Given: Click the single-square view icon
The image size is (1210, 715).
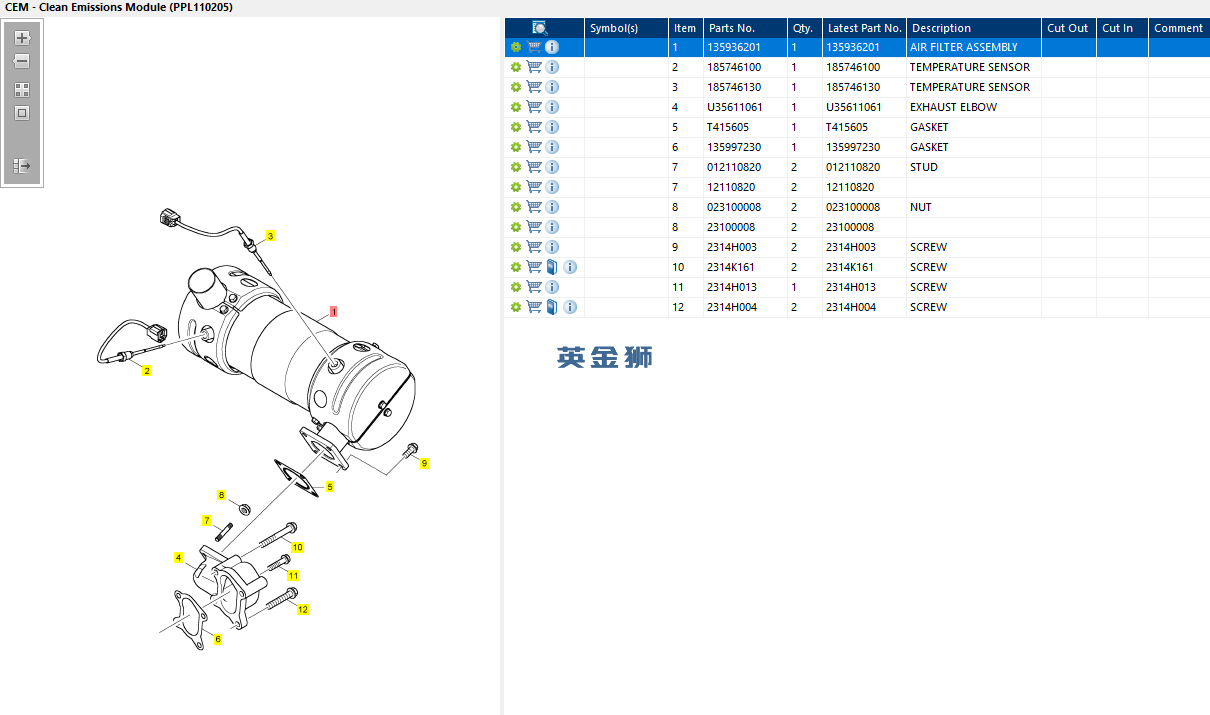Looking at the screenshot, I should pos(22,113).
